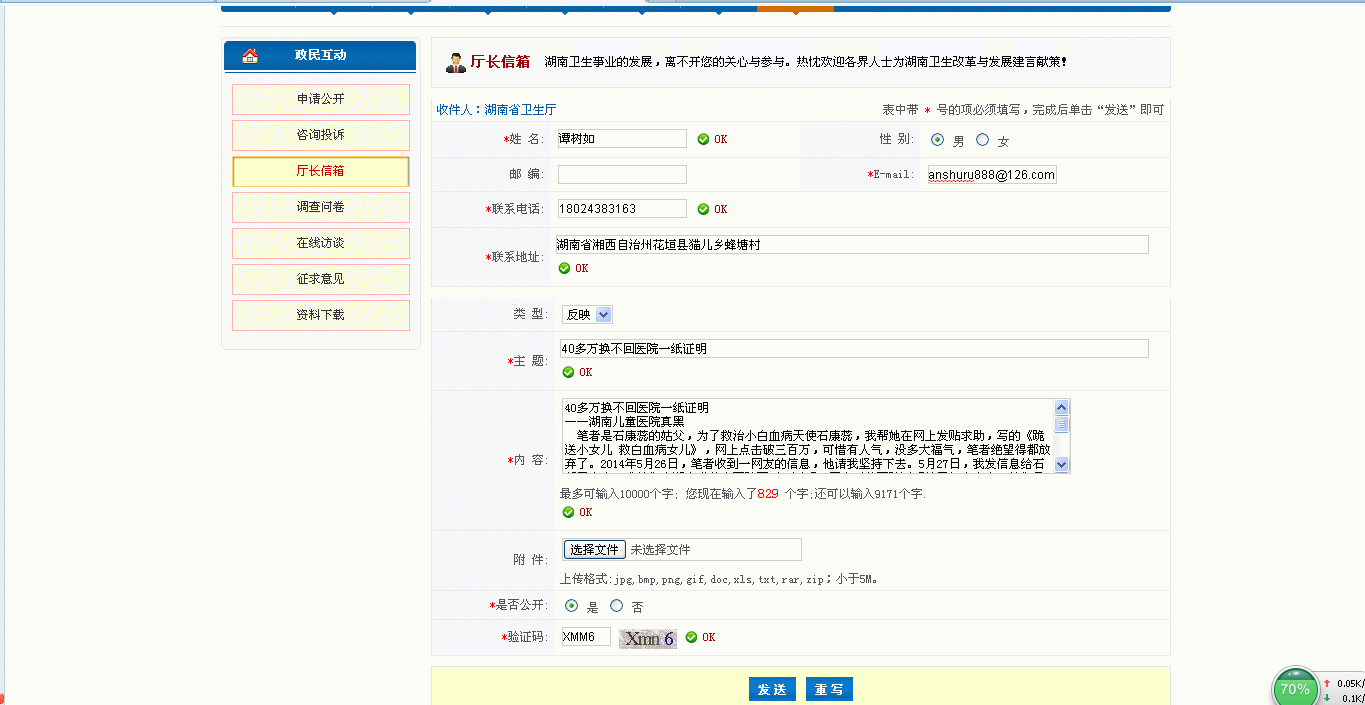Click the green OK check under 主题
This screenshot has width=1365, height=705.
tap(568, 372)
